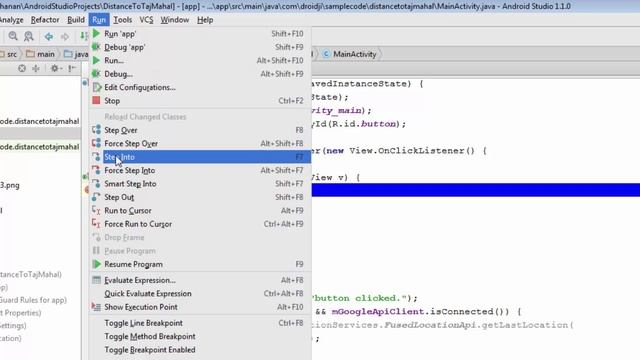Open the Tools menu
This screenshot has width=640, height=360.
click(x=122, y=20)
